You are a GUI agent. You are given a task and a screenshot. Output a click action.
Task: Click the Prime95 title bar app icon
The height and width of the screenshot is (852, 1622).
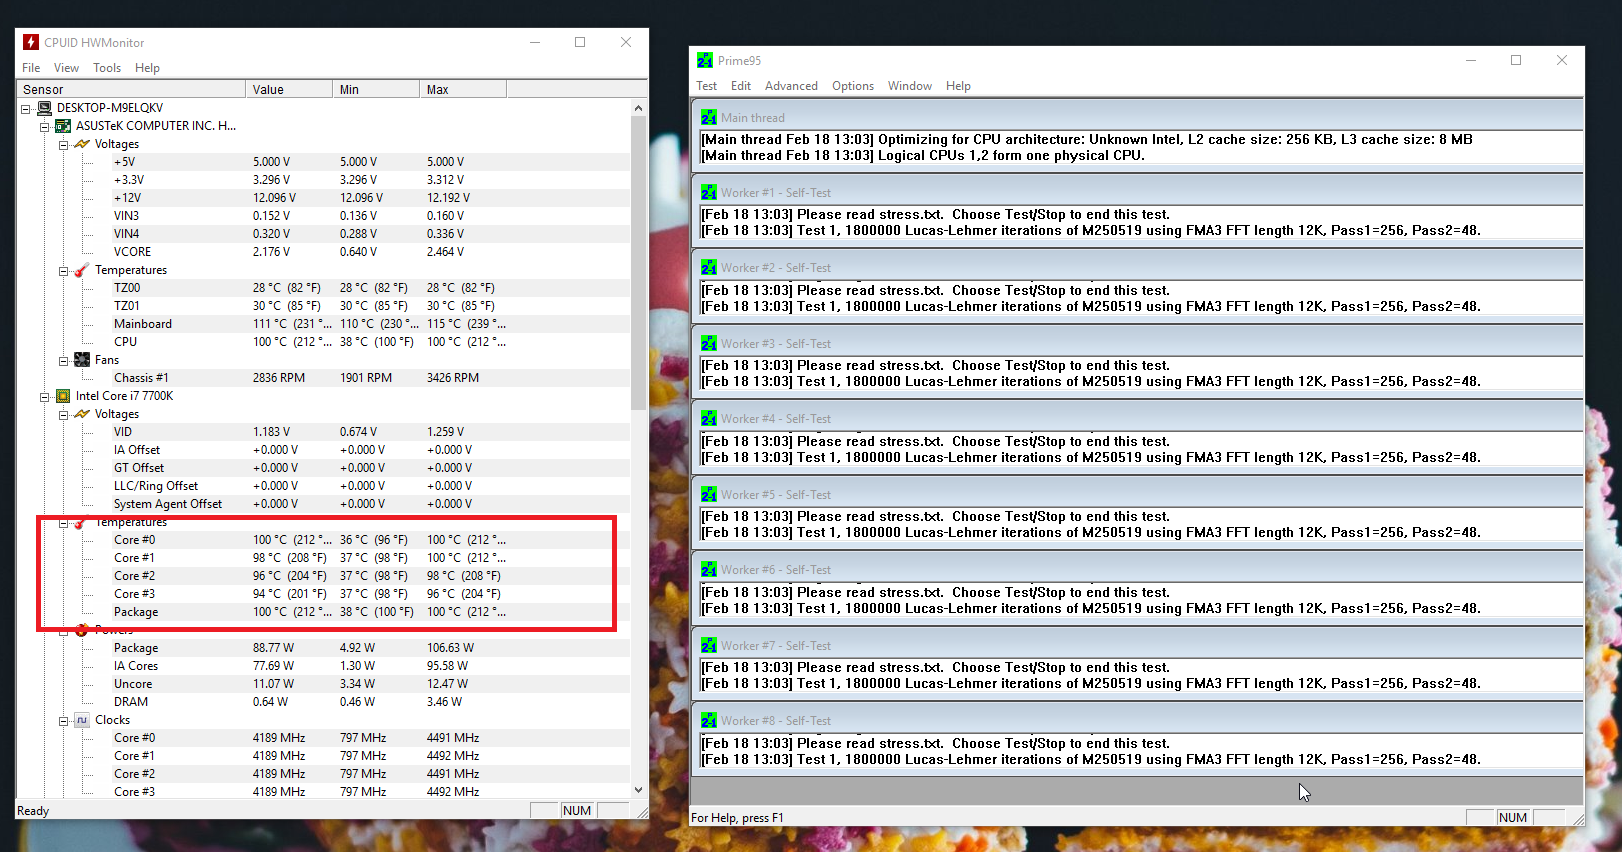(705, 60)
